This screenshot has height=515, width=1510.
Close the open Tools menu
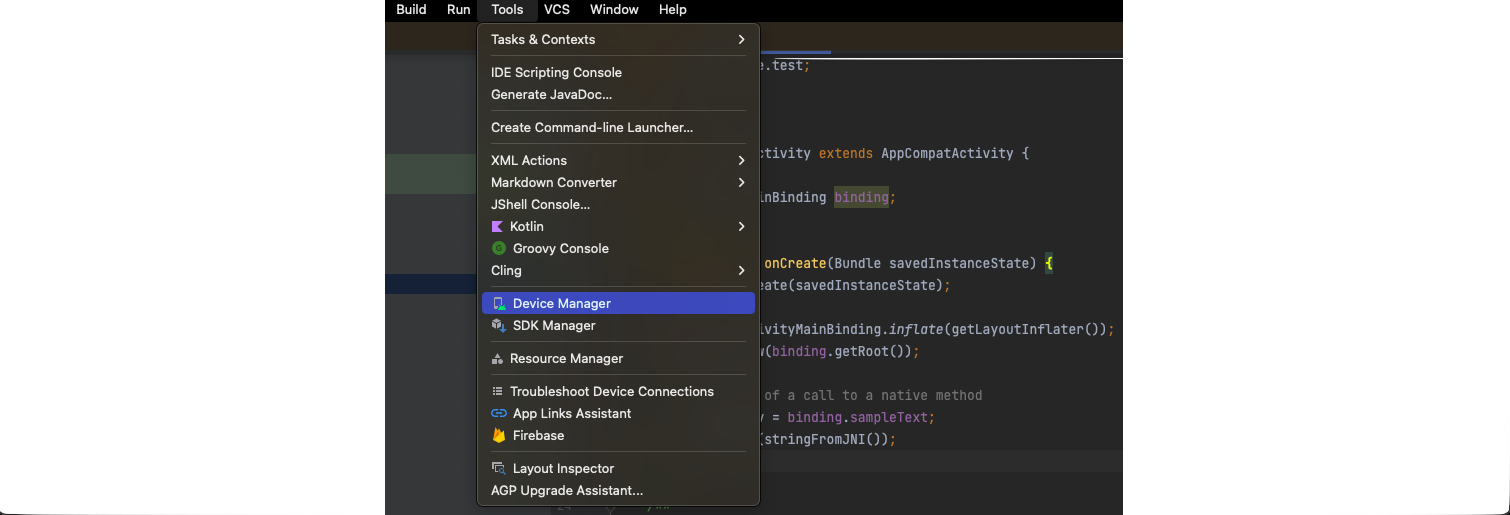coord(507,9)
